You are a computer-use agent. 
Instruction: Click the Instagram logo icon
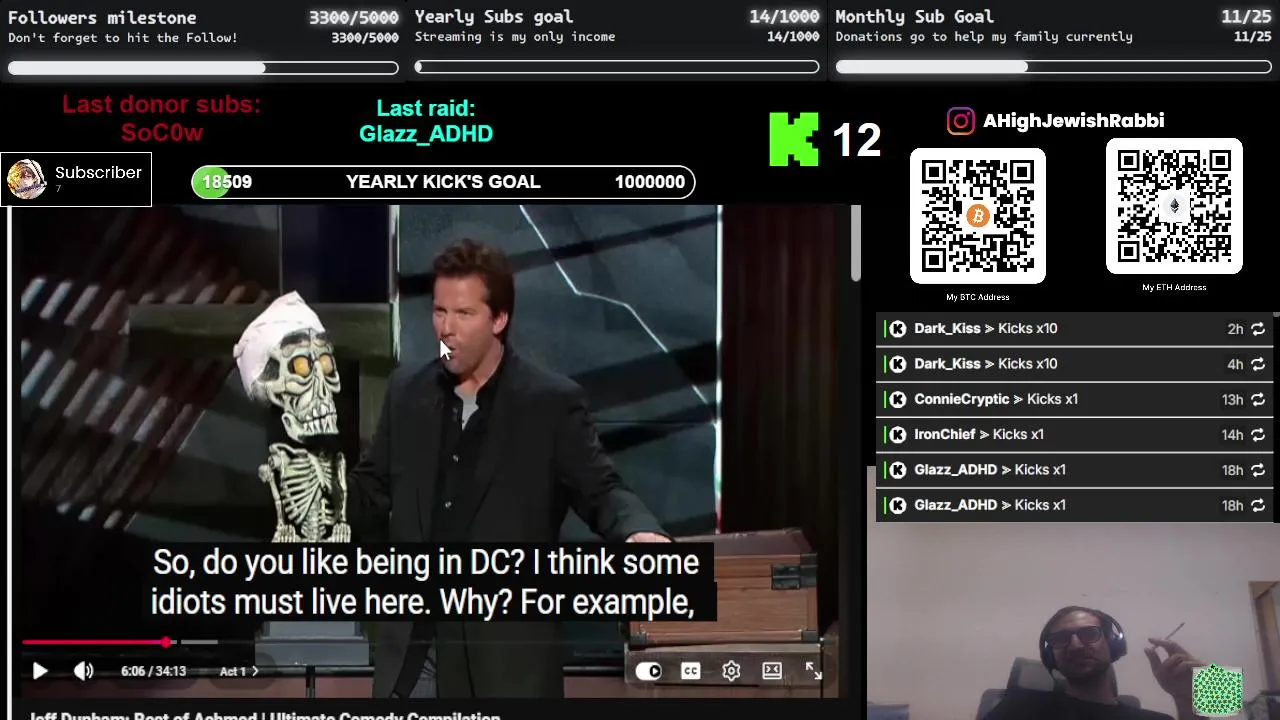(960, 121)
